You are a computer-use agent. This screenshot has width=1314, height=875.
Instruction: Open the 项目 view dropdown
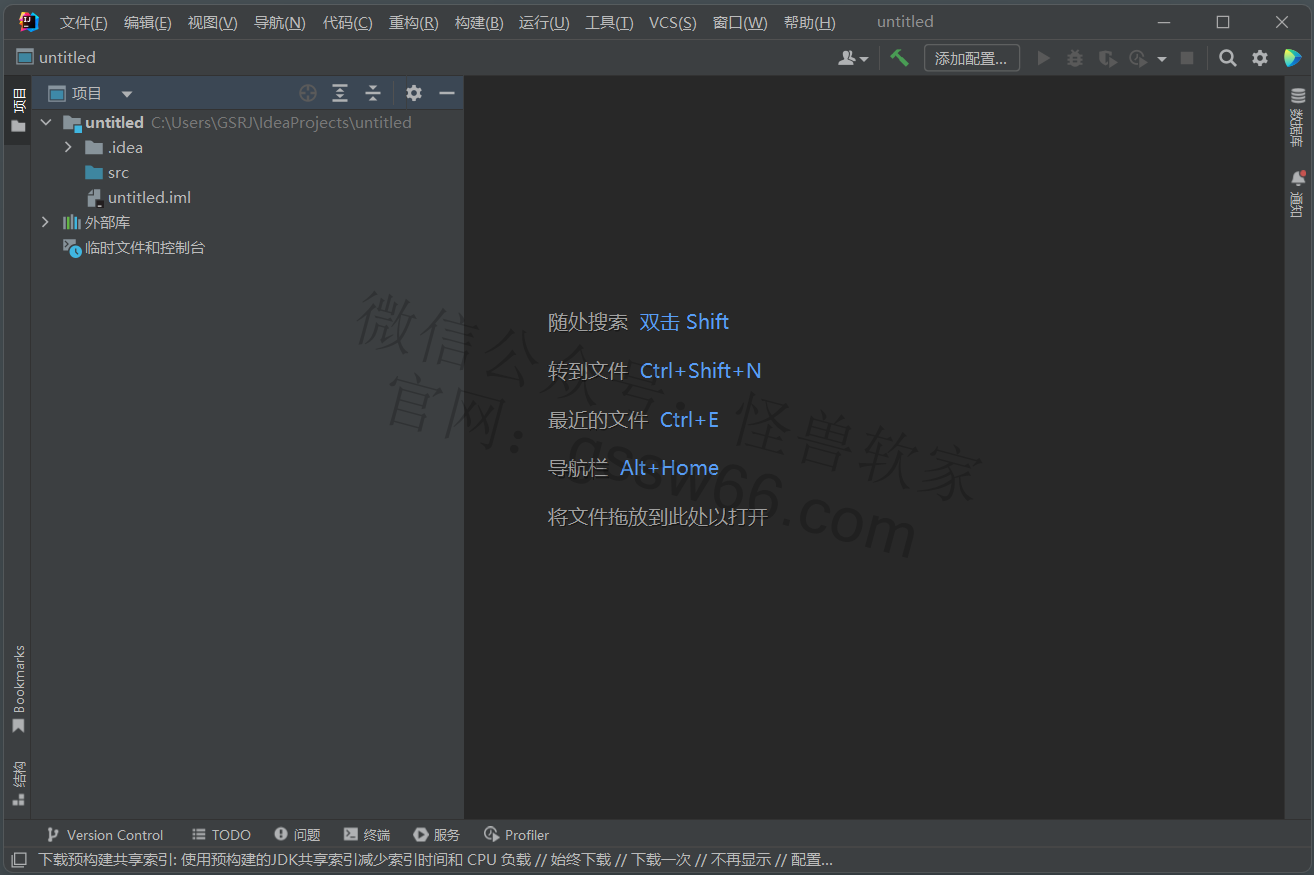pos(127,94)
